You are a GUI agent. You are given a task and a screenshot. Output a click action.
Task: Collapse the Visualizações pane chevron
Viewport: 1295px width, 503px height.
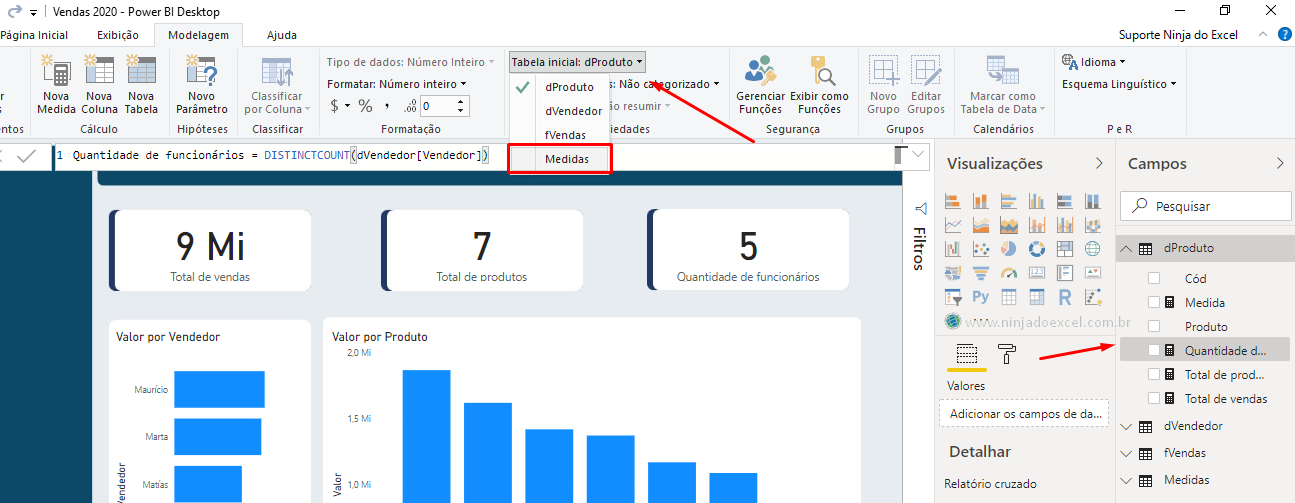(x=1099, y=163)
